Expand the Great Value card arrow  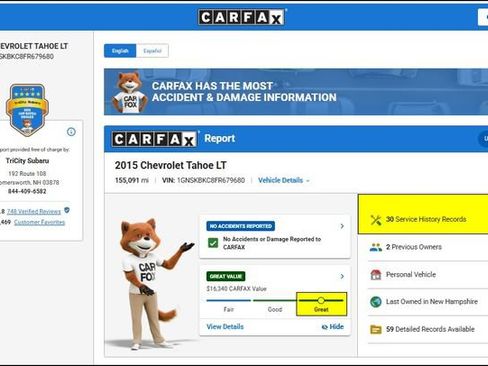coord(342,276)
